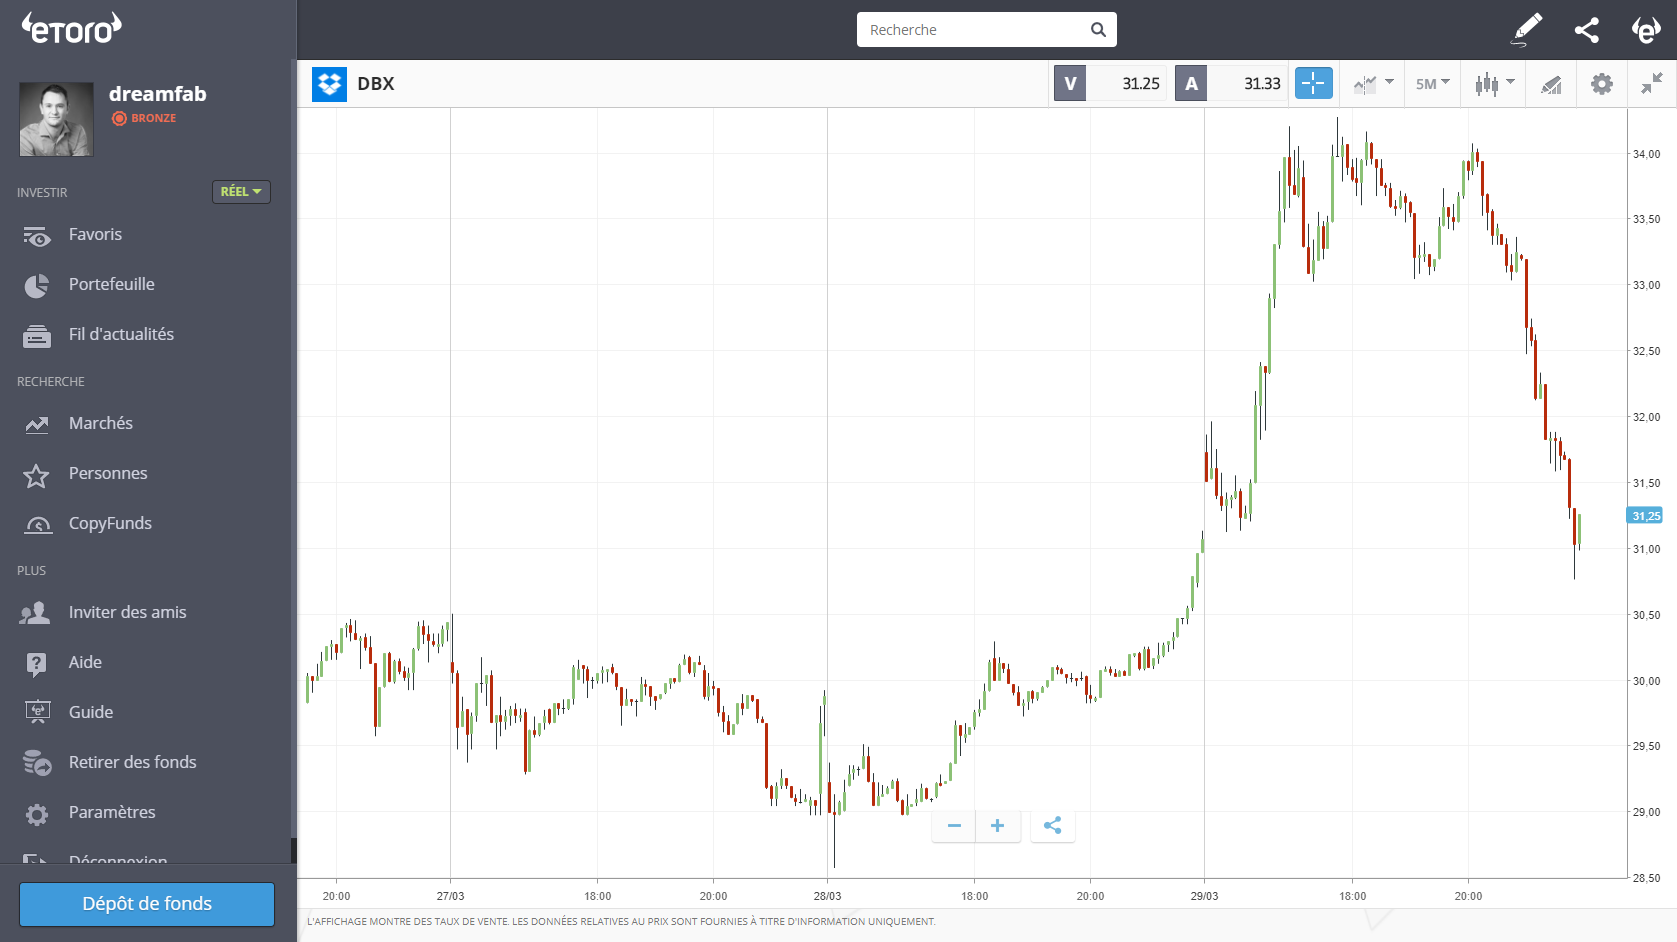This screenshot has height=942, width=1677.
Task: Zoom out the chart with the minus button
Action: [954, 825]
